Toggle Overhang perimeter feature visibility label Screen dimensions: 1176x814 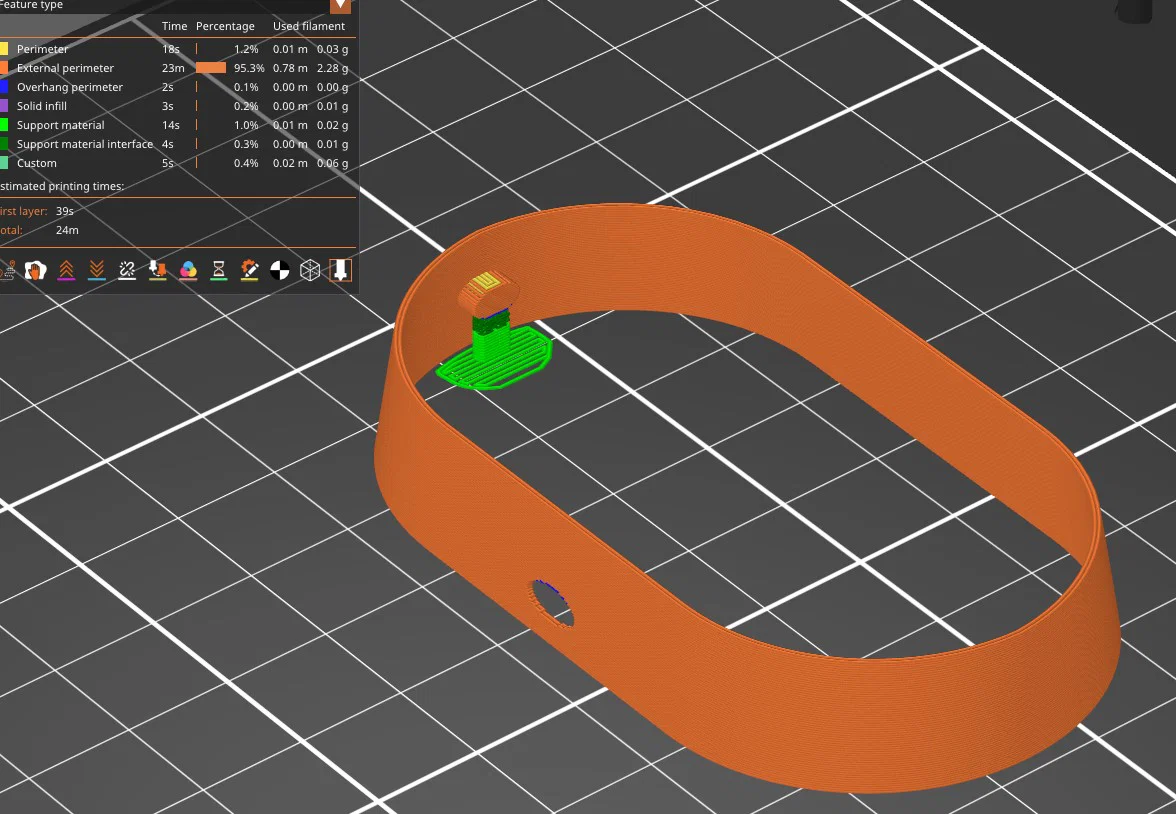pos(70,87)
